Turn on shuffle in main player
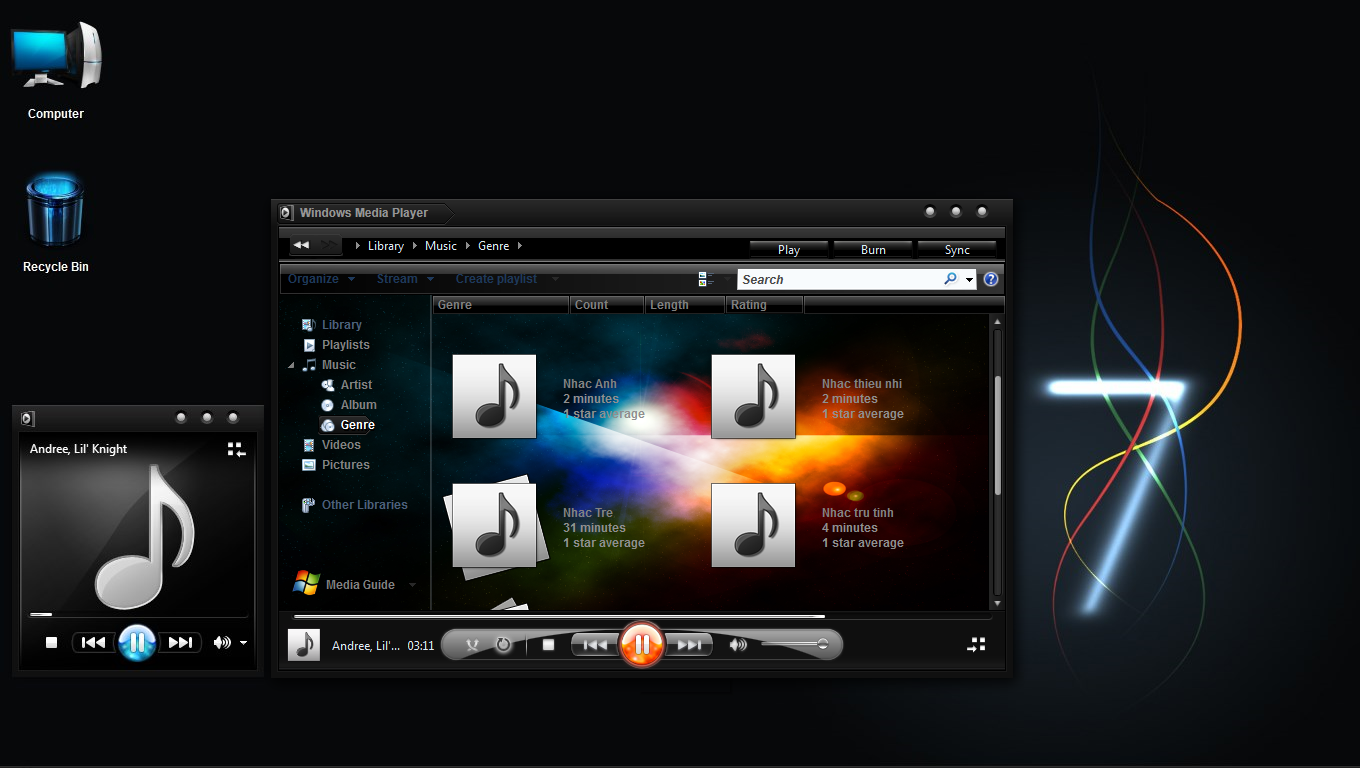This screenshot has width=1360, height=768. coord(473,645)
